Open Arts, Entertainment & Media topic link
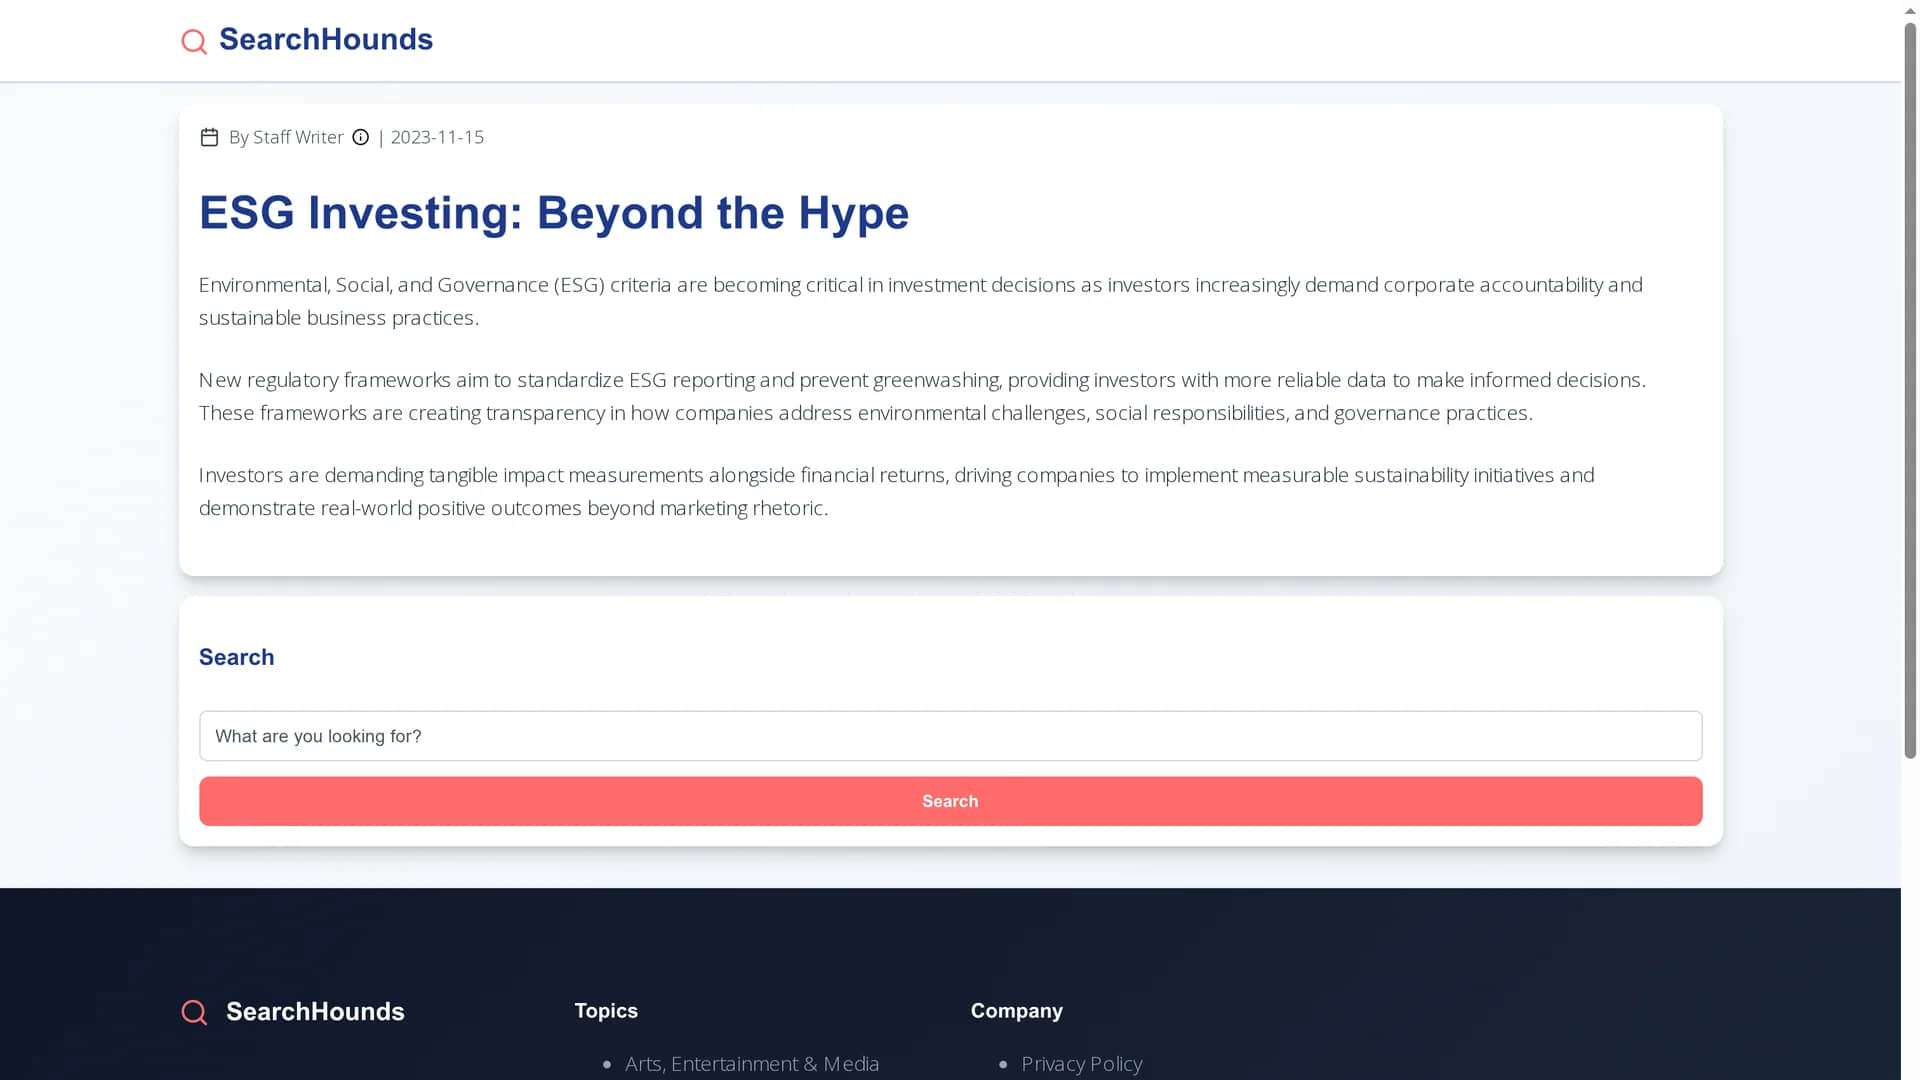This screenshot has width=1920, height=1080. point(752,1064)
